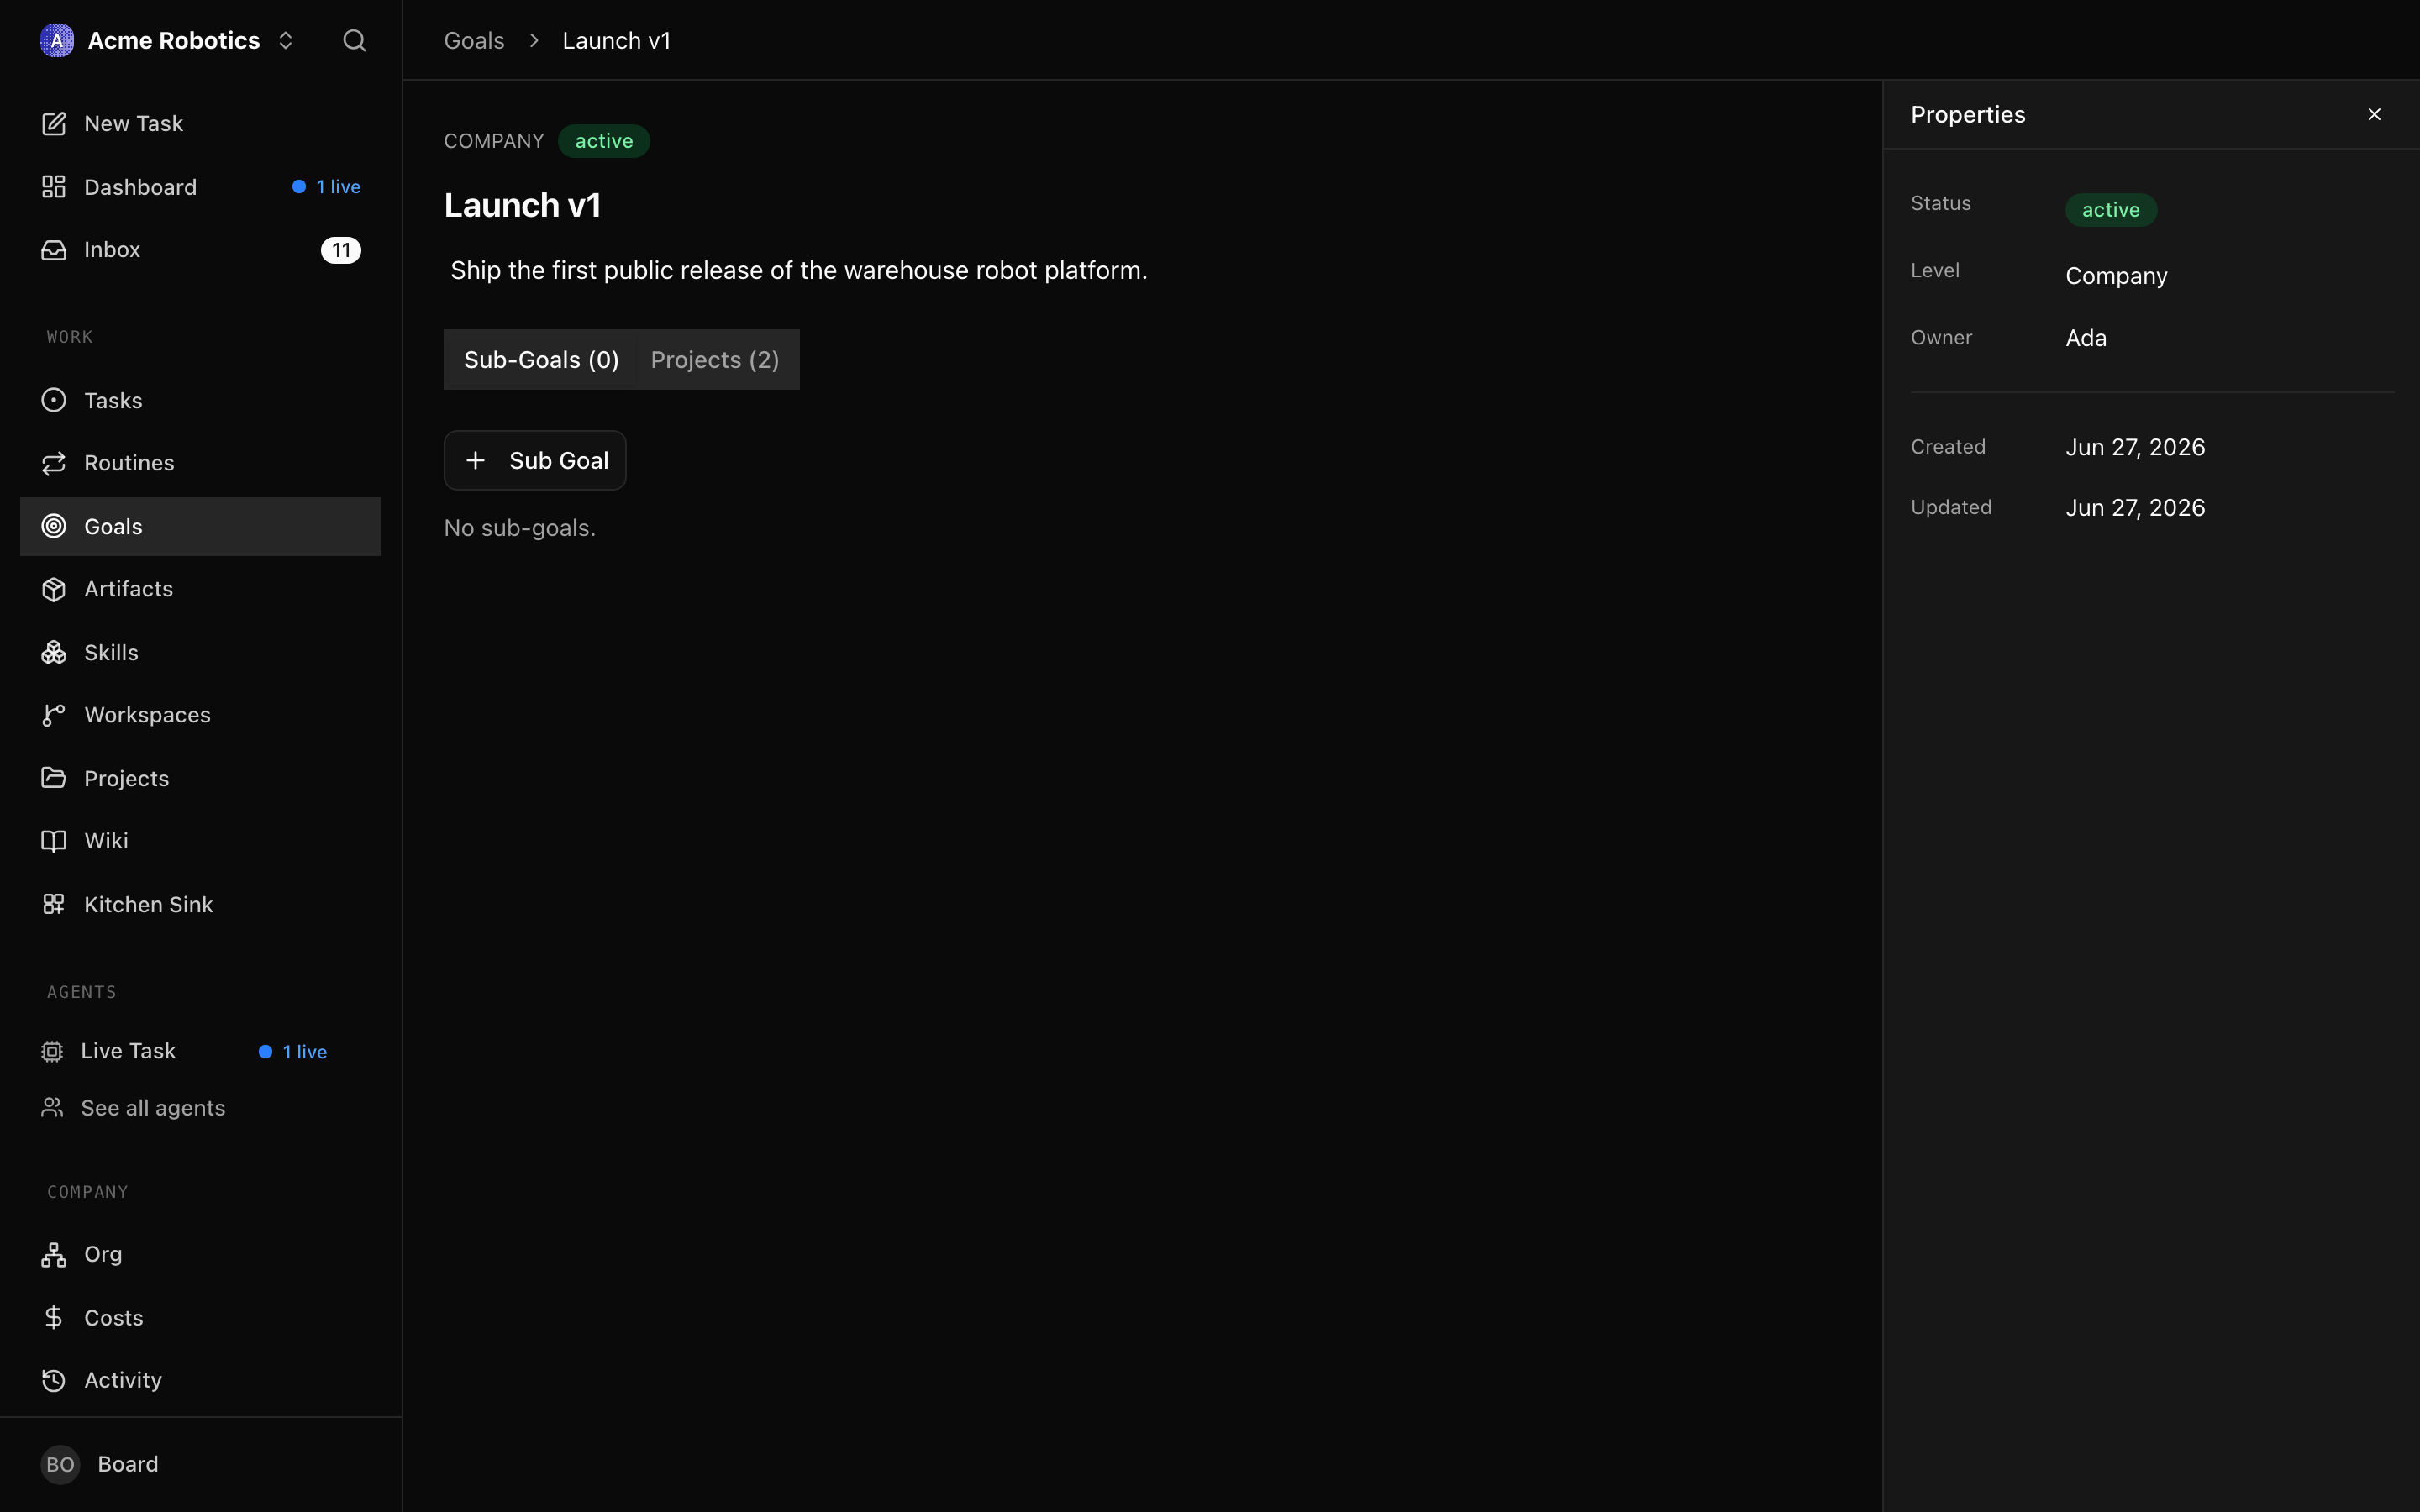Open Workspaces branch icon
2420x1512 pixels.
click(x=54, y=715)
